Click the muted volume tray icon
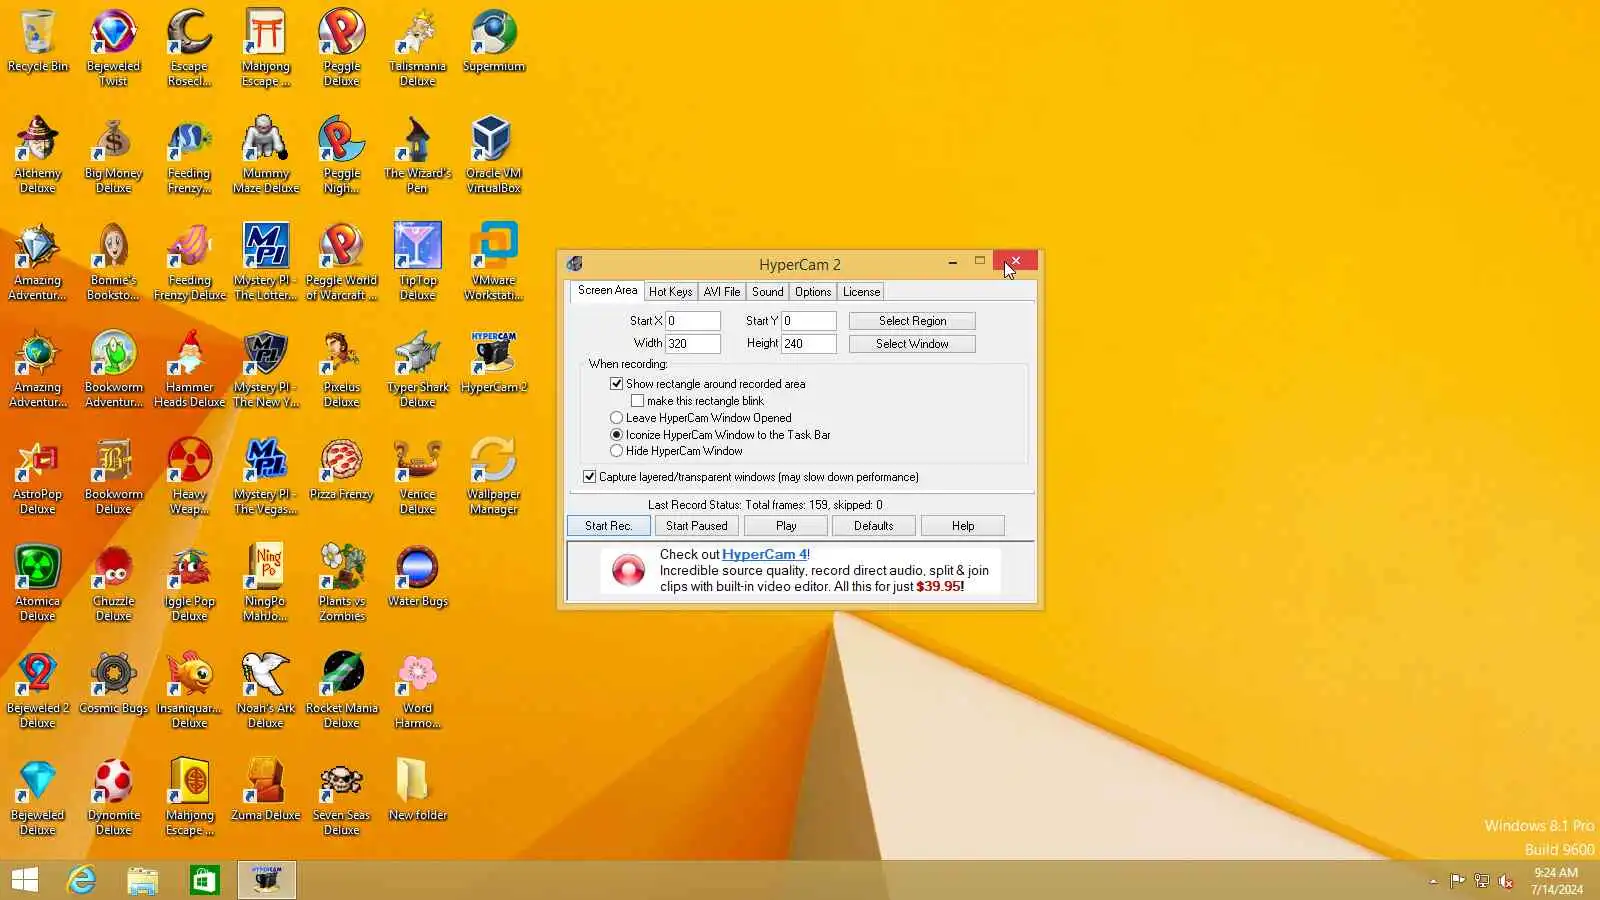Viewport: 1600px width, 900px height. pos(1506,881)
